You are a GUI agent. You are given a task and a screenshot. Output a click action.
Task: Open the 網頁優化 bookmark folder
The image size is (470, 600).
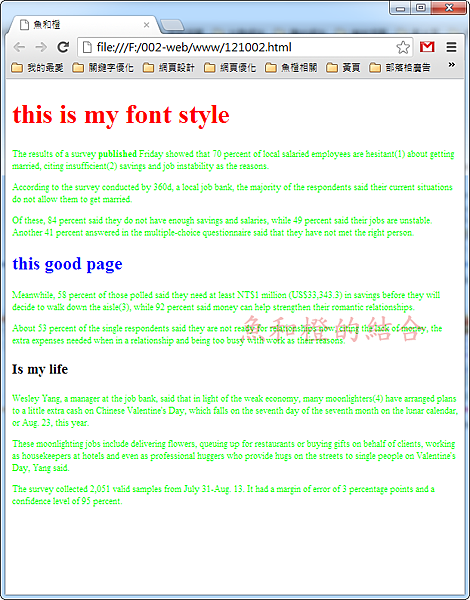(x=230, y=68)
